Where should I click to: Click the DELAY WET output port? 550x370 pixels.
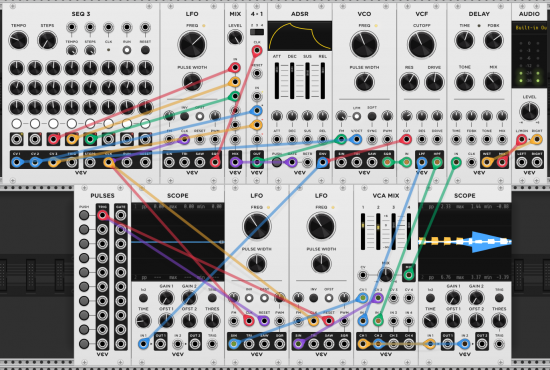tap(487, 162)
